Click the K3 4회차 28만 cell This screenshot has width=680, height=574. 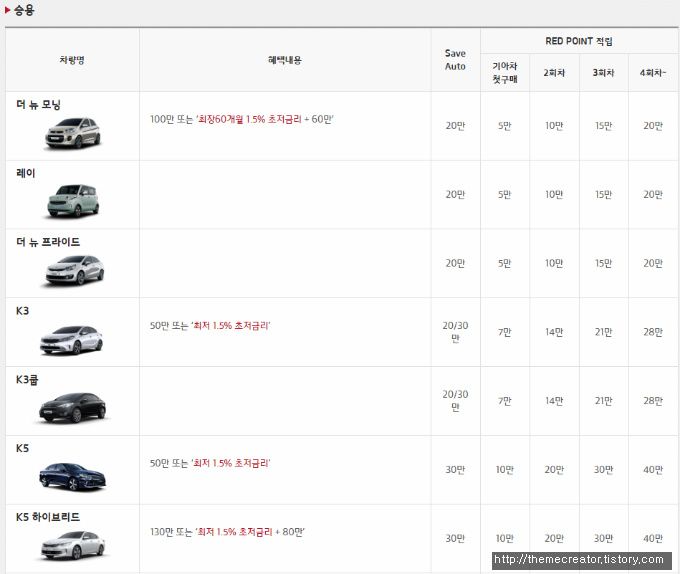pos(653,332)
